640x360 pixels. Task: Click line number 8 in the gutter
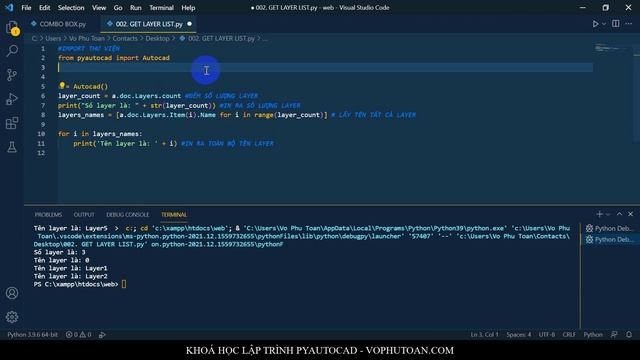point(43,115)
